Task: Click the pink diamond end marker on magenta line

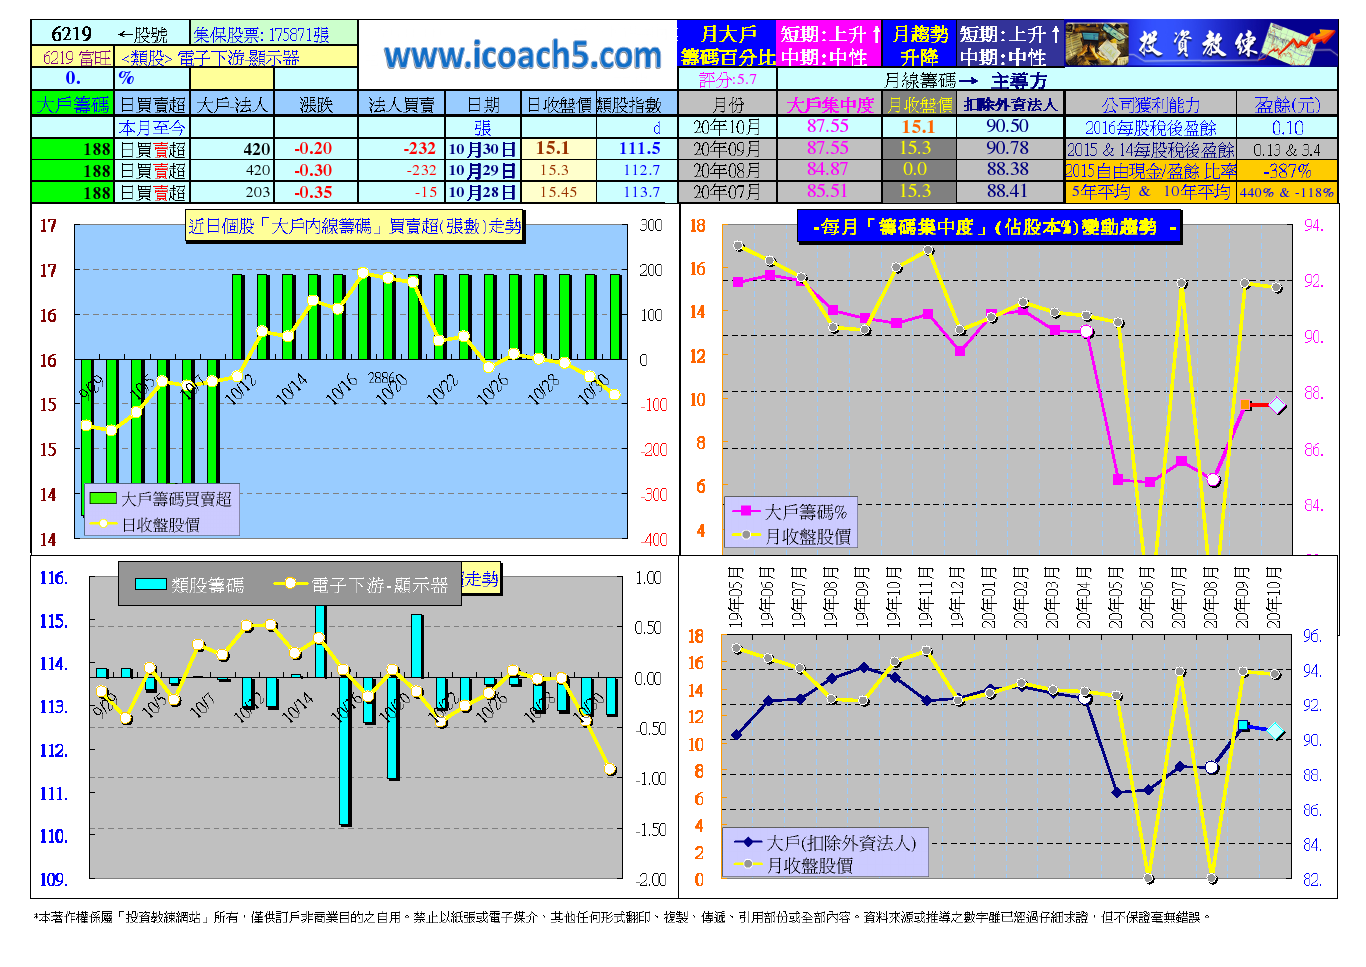Action: [x=1276, y=405]
